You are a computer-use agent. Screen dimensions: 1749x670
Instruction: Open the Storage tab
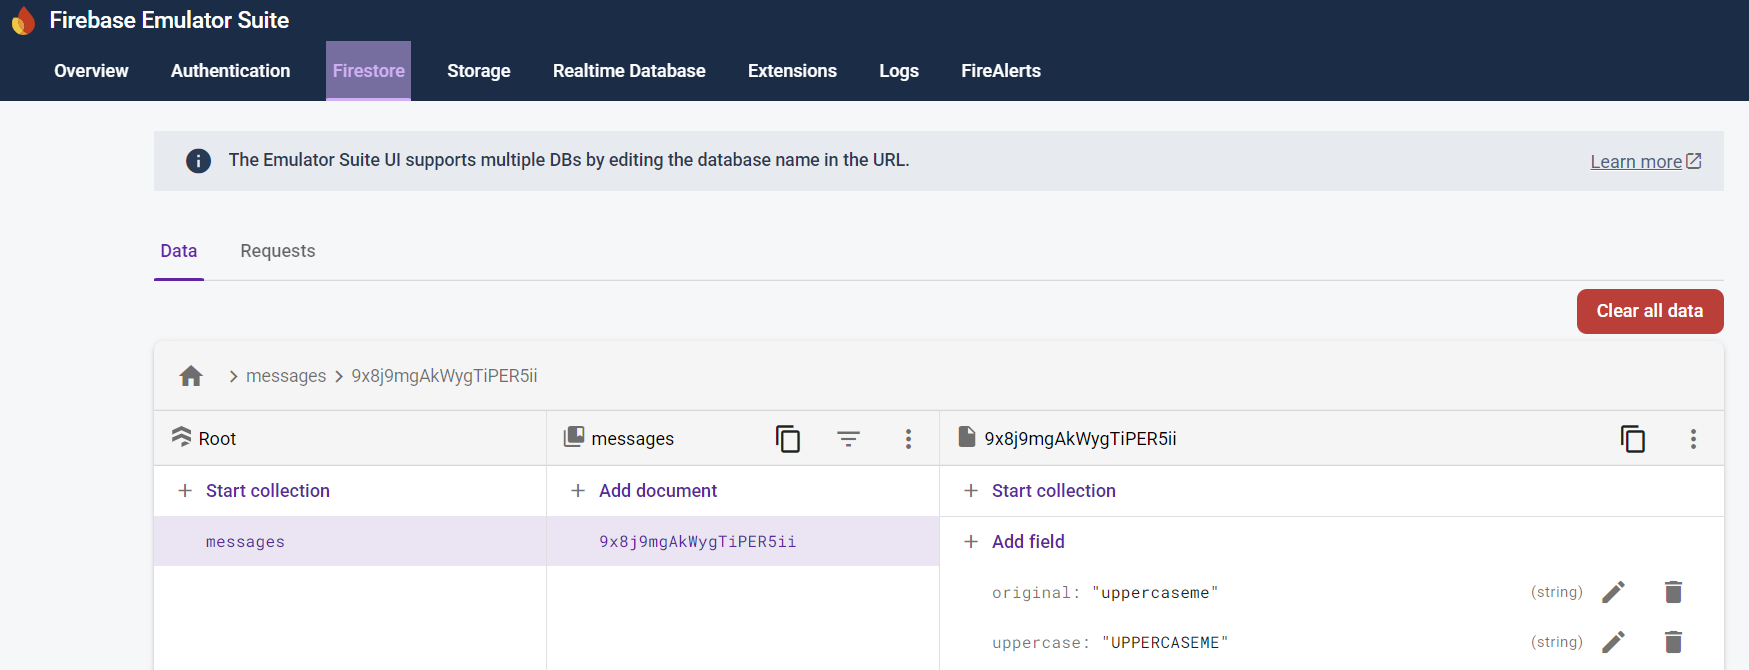coord(478,71)
